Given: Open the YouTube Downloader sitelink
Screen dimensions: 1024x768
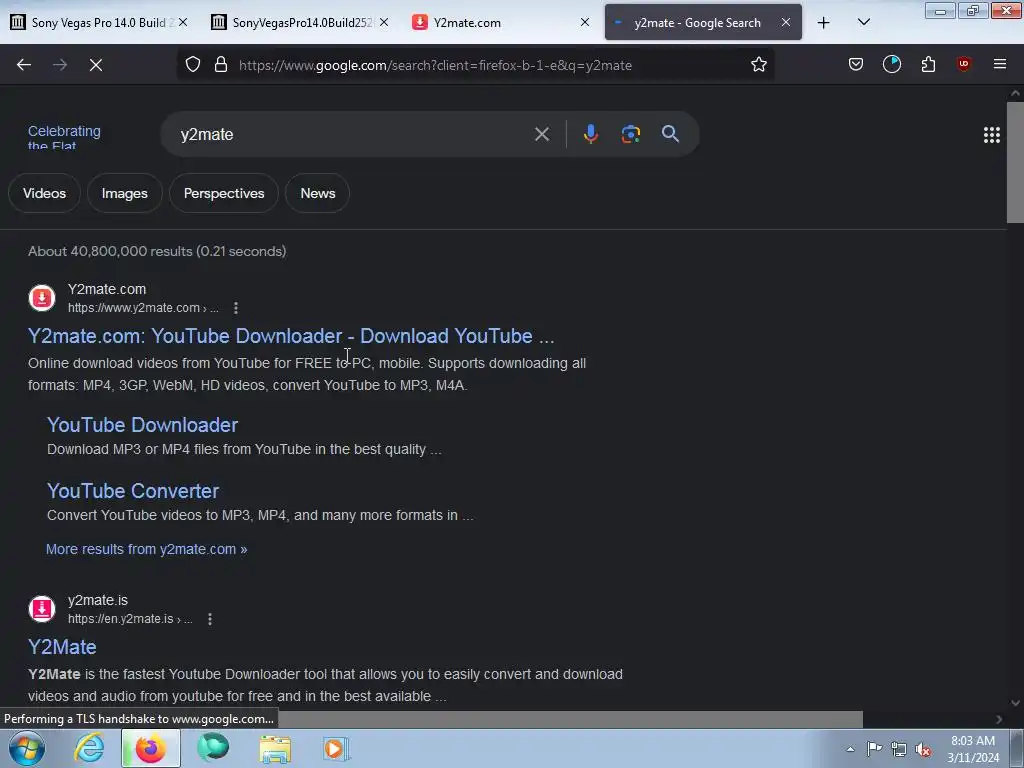Looking at the screenshot, I should [142, 425].
